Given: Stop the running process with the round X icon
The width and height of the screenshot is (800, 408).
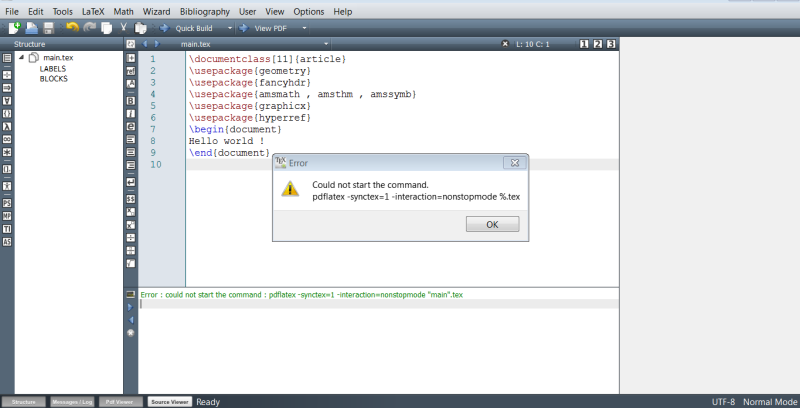Looking at the screenshot, I should tap(130, 333).
